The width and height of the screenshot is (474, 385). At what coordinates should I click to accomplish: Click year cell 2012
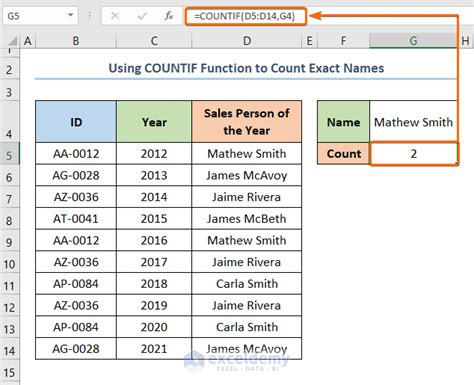[x=154, y=154]
